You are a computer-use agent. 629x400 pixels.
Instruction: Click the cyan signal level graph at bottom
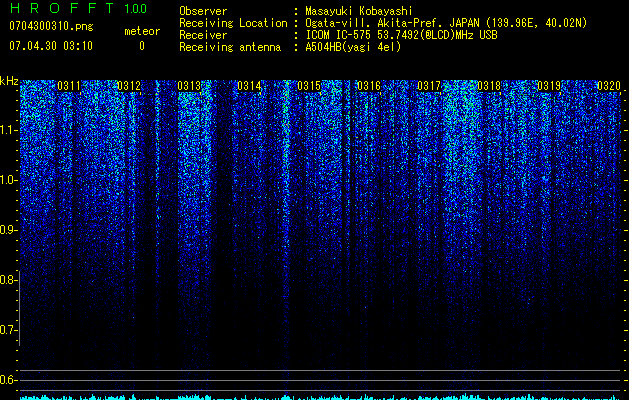(x=320, y=397)
